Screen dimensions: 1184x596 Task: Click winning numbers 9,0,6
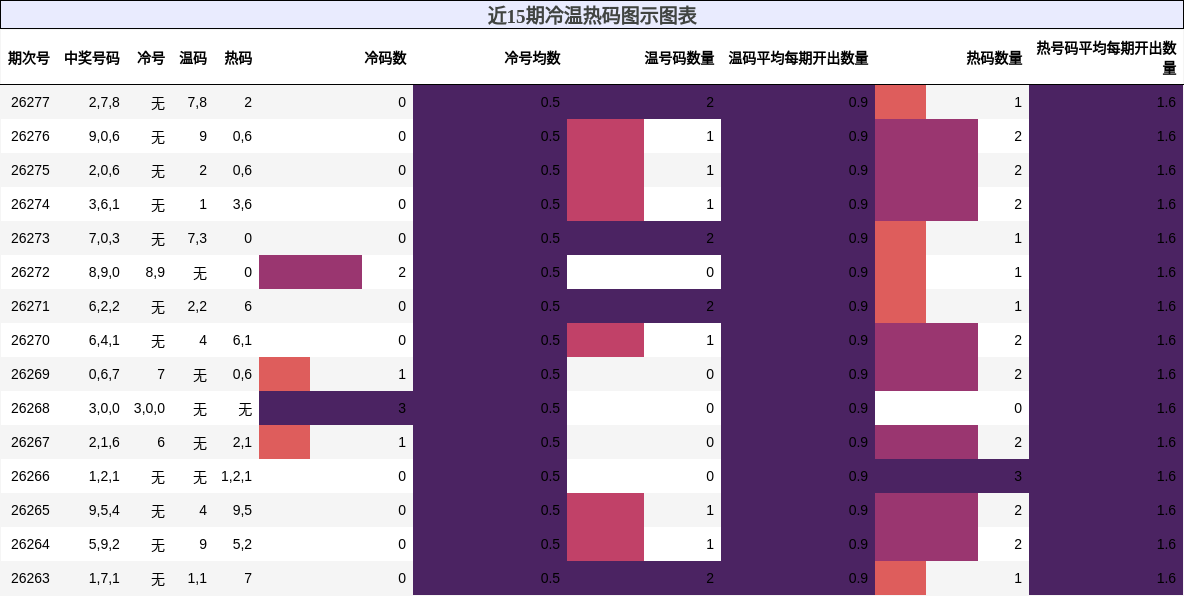click(104, 136)
